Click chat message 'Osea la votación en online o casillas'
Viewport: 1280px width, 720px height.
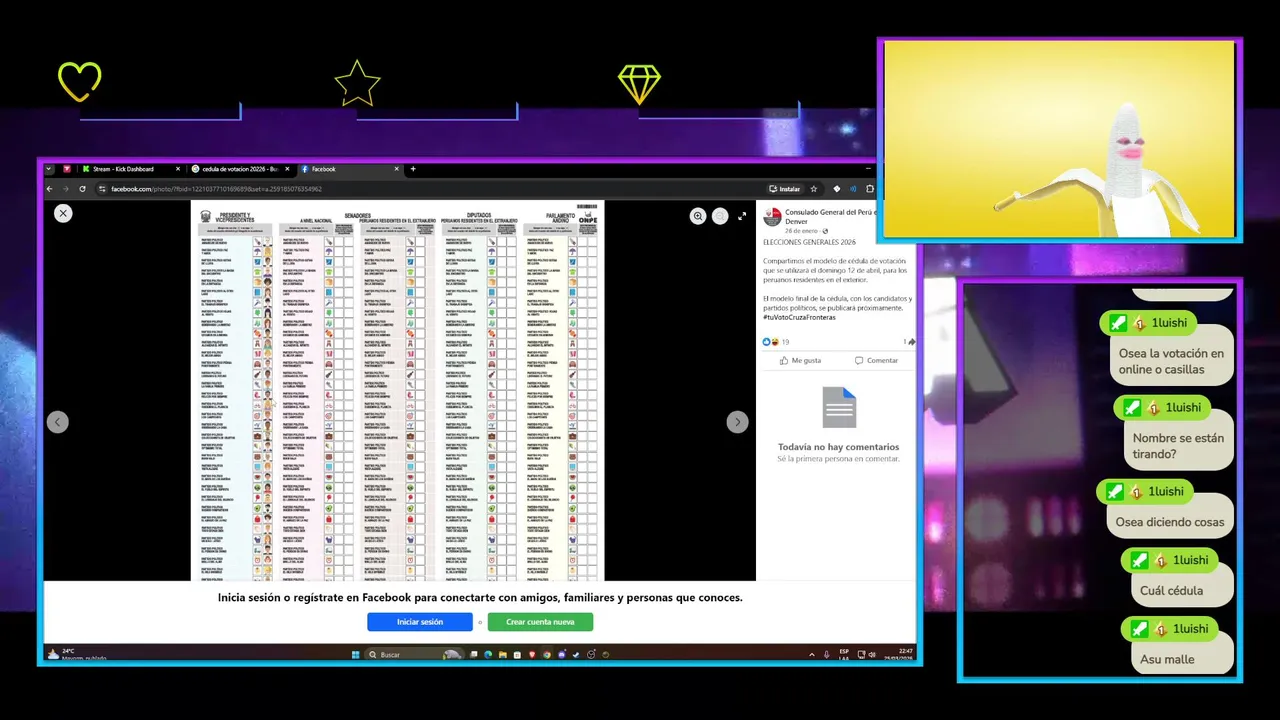1171,361
